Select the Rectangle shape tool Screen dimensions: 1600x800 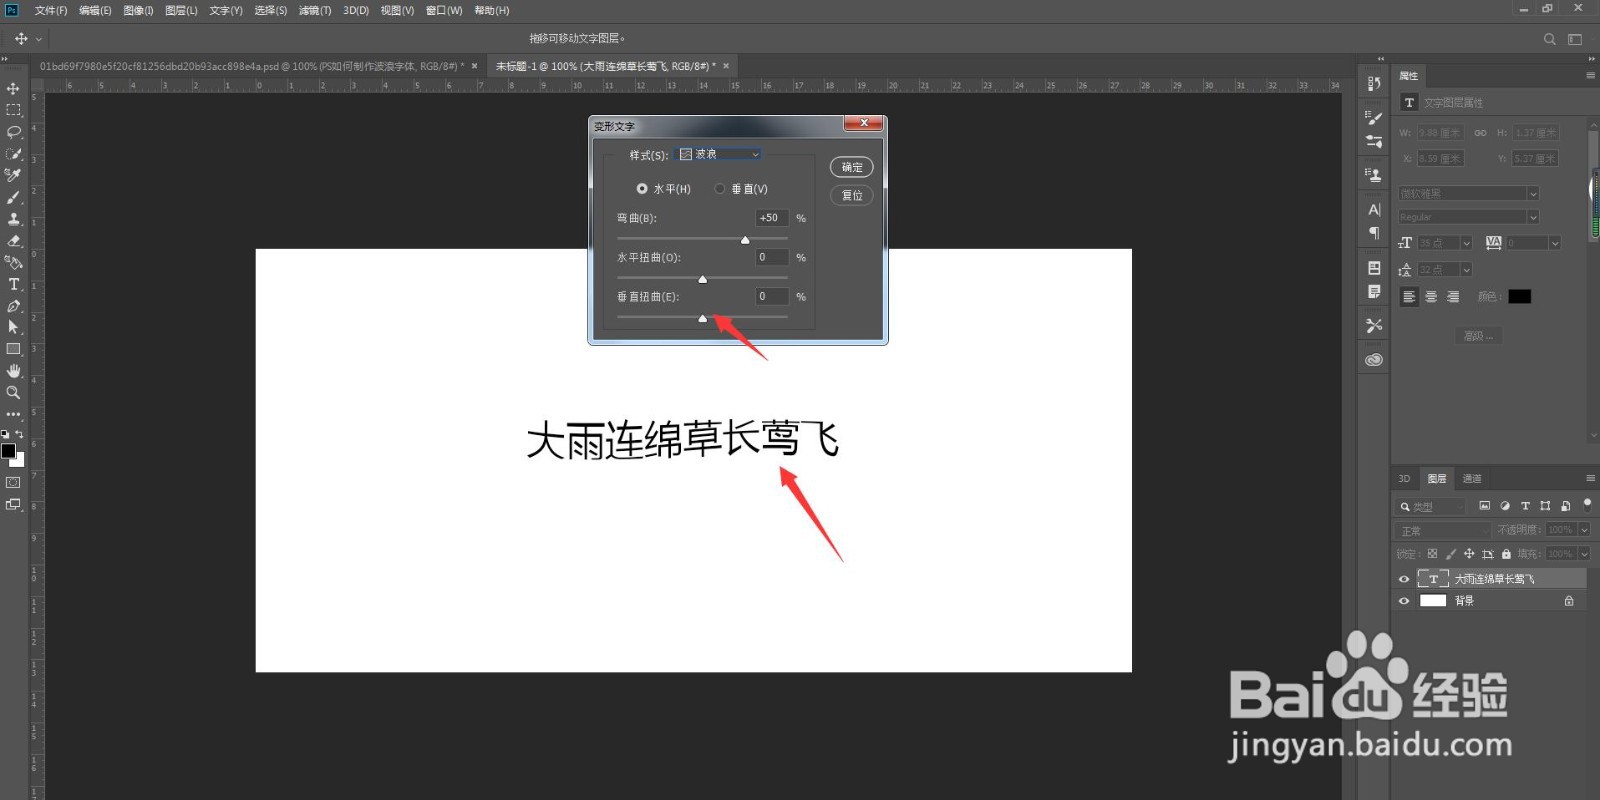coord(13,349)
